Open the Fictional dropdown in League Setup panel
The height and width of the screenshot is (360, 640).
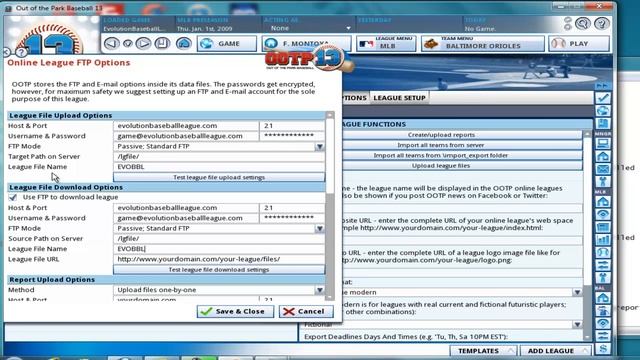point(577,324)
